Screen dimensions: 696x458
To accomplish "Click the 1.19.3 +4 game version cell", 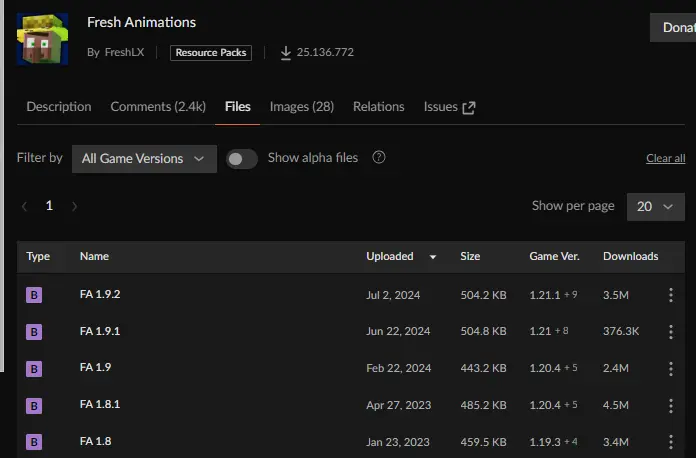I will [553, 442].
